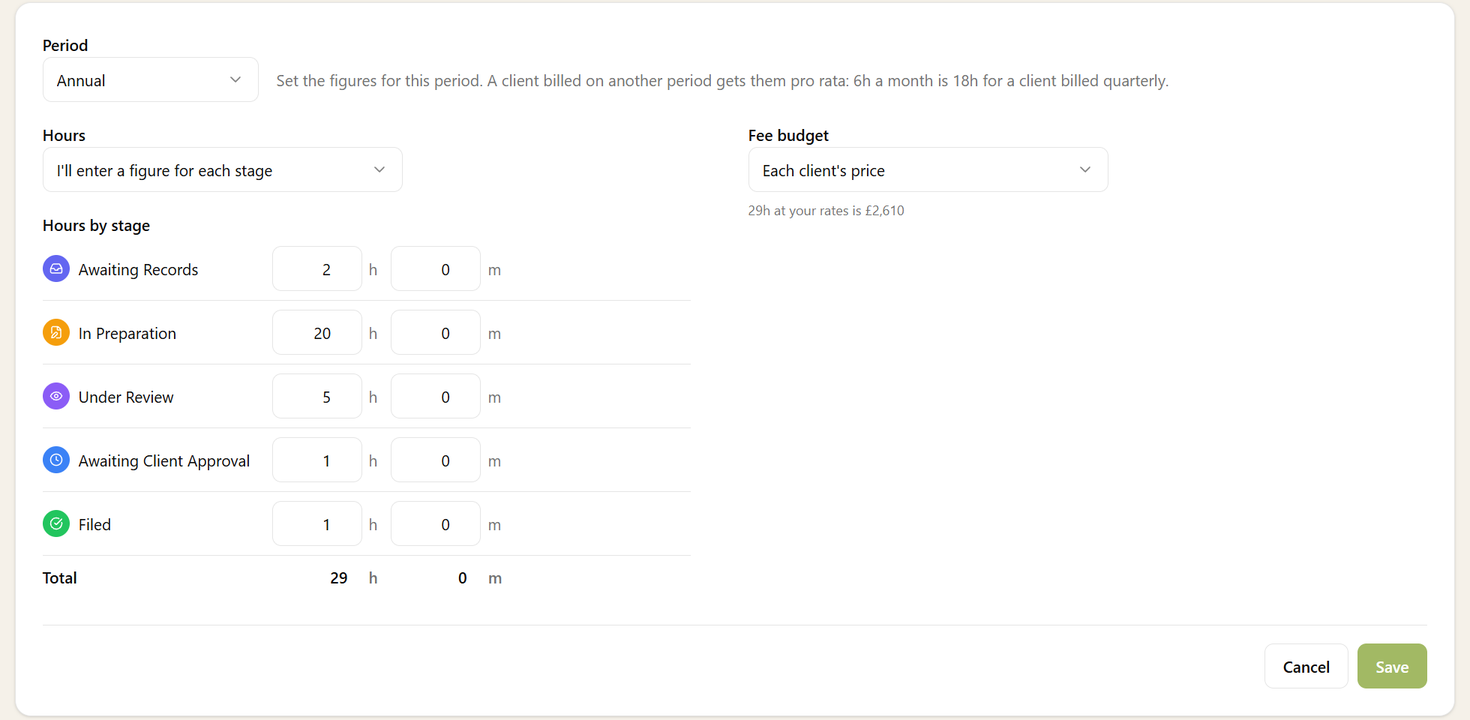Cancel the budget changes
Screen dimensions: 1470x720
pos(1306,666)
